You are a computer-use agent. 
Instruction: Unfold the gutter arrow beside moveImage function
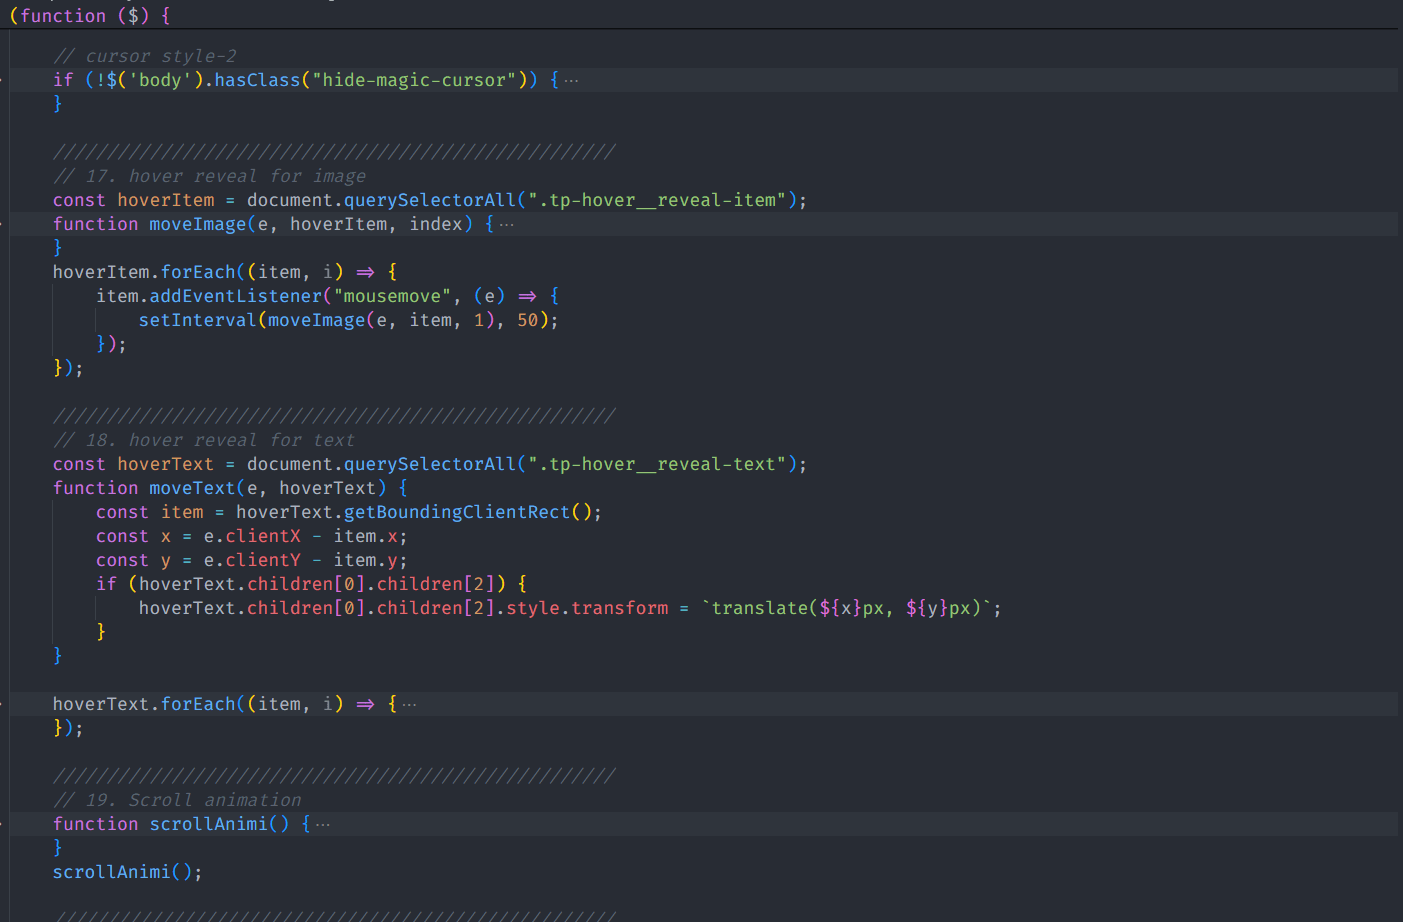coord(3,224)
